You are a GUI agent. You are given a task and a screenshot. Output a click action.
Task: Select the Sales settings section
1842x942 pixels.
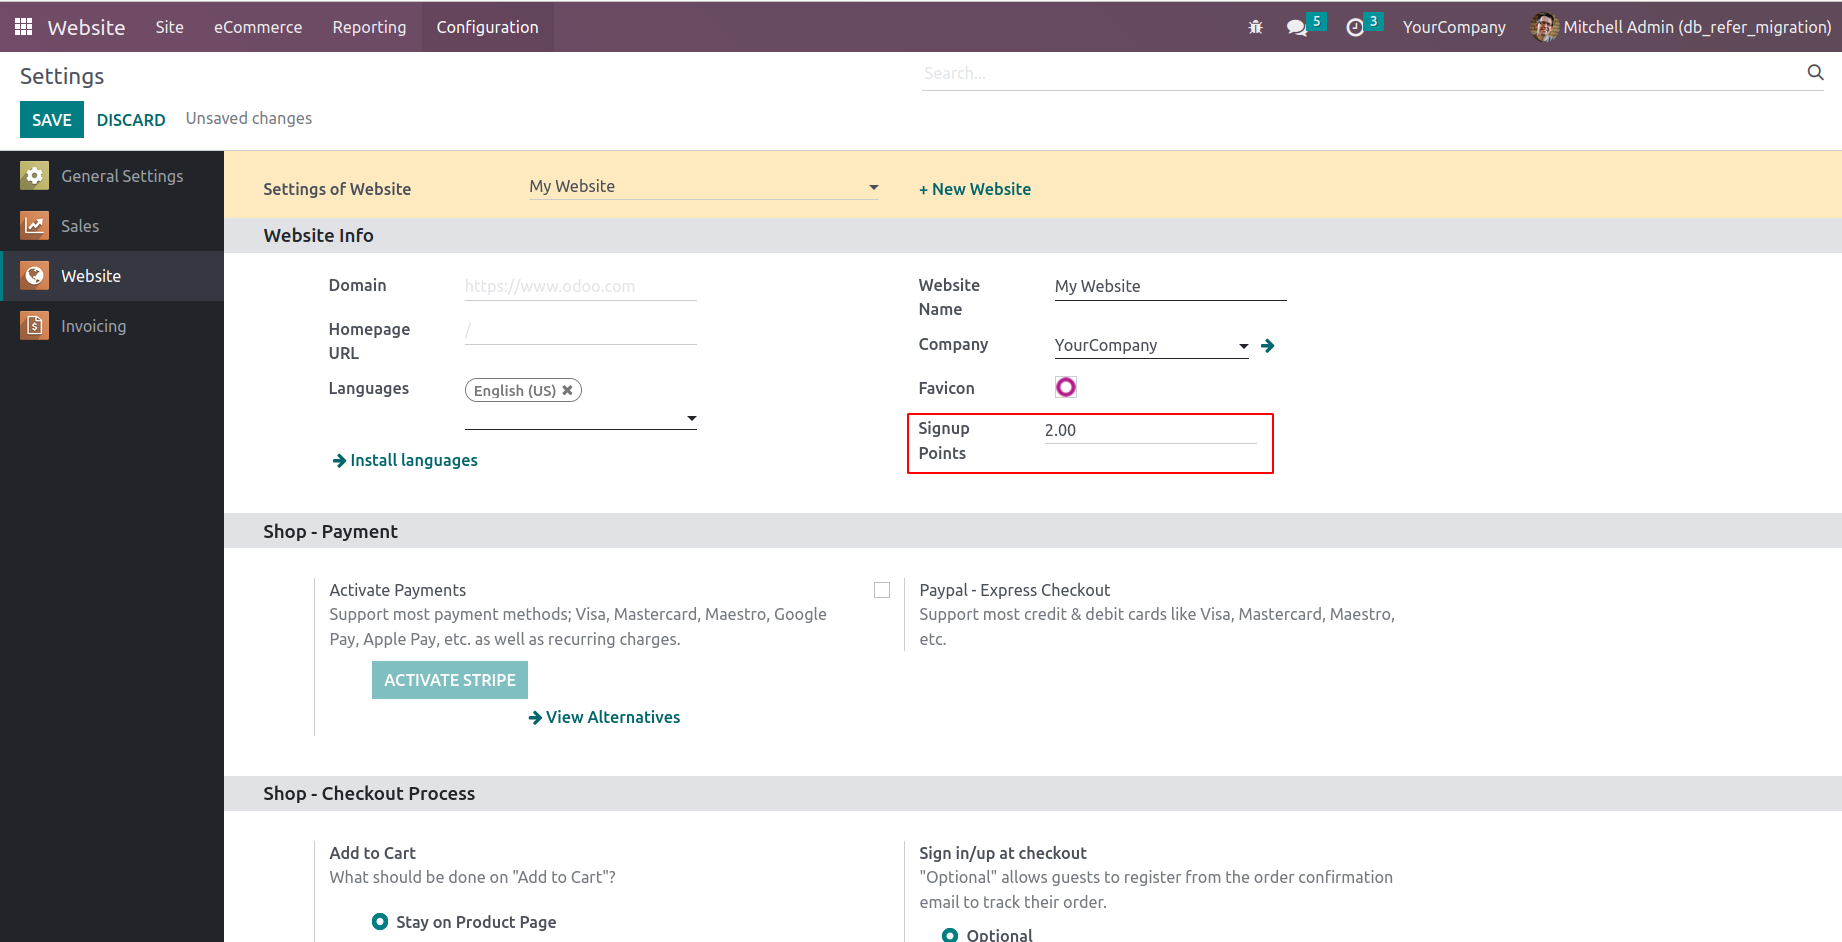(x=80, y=226)
